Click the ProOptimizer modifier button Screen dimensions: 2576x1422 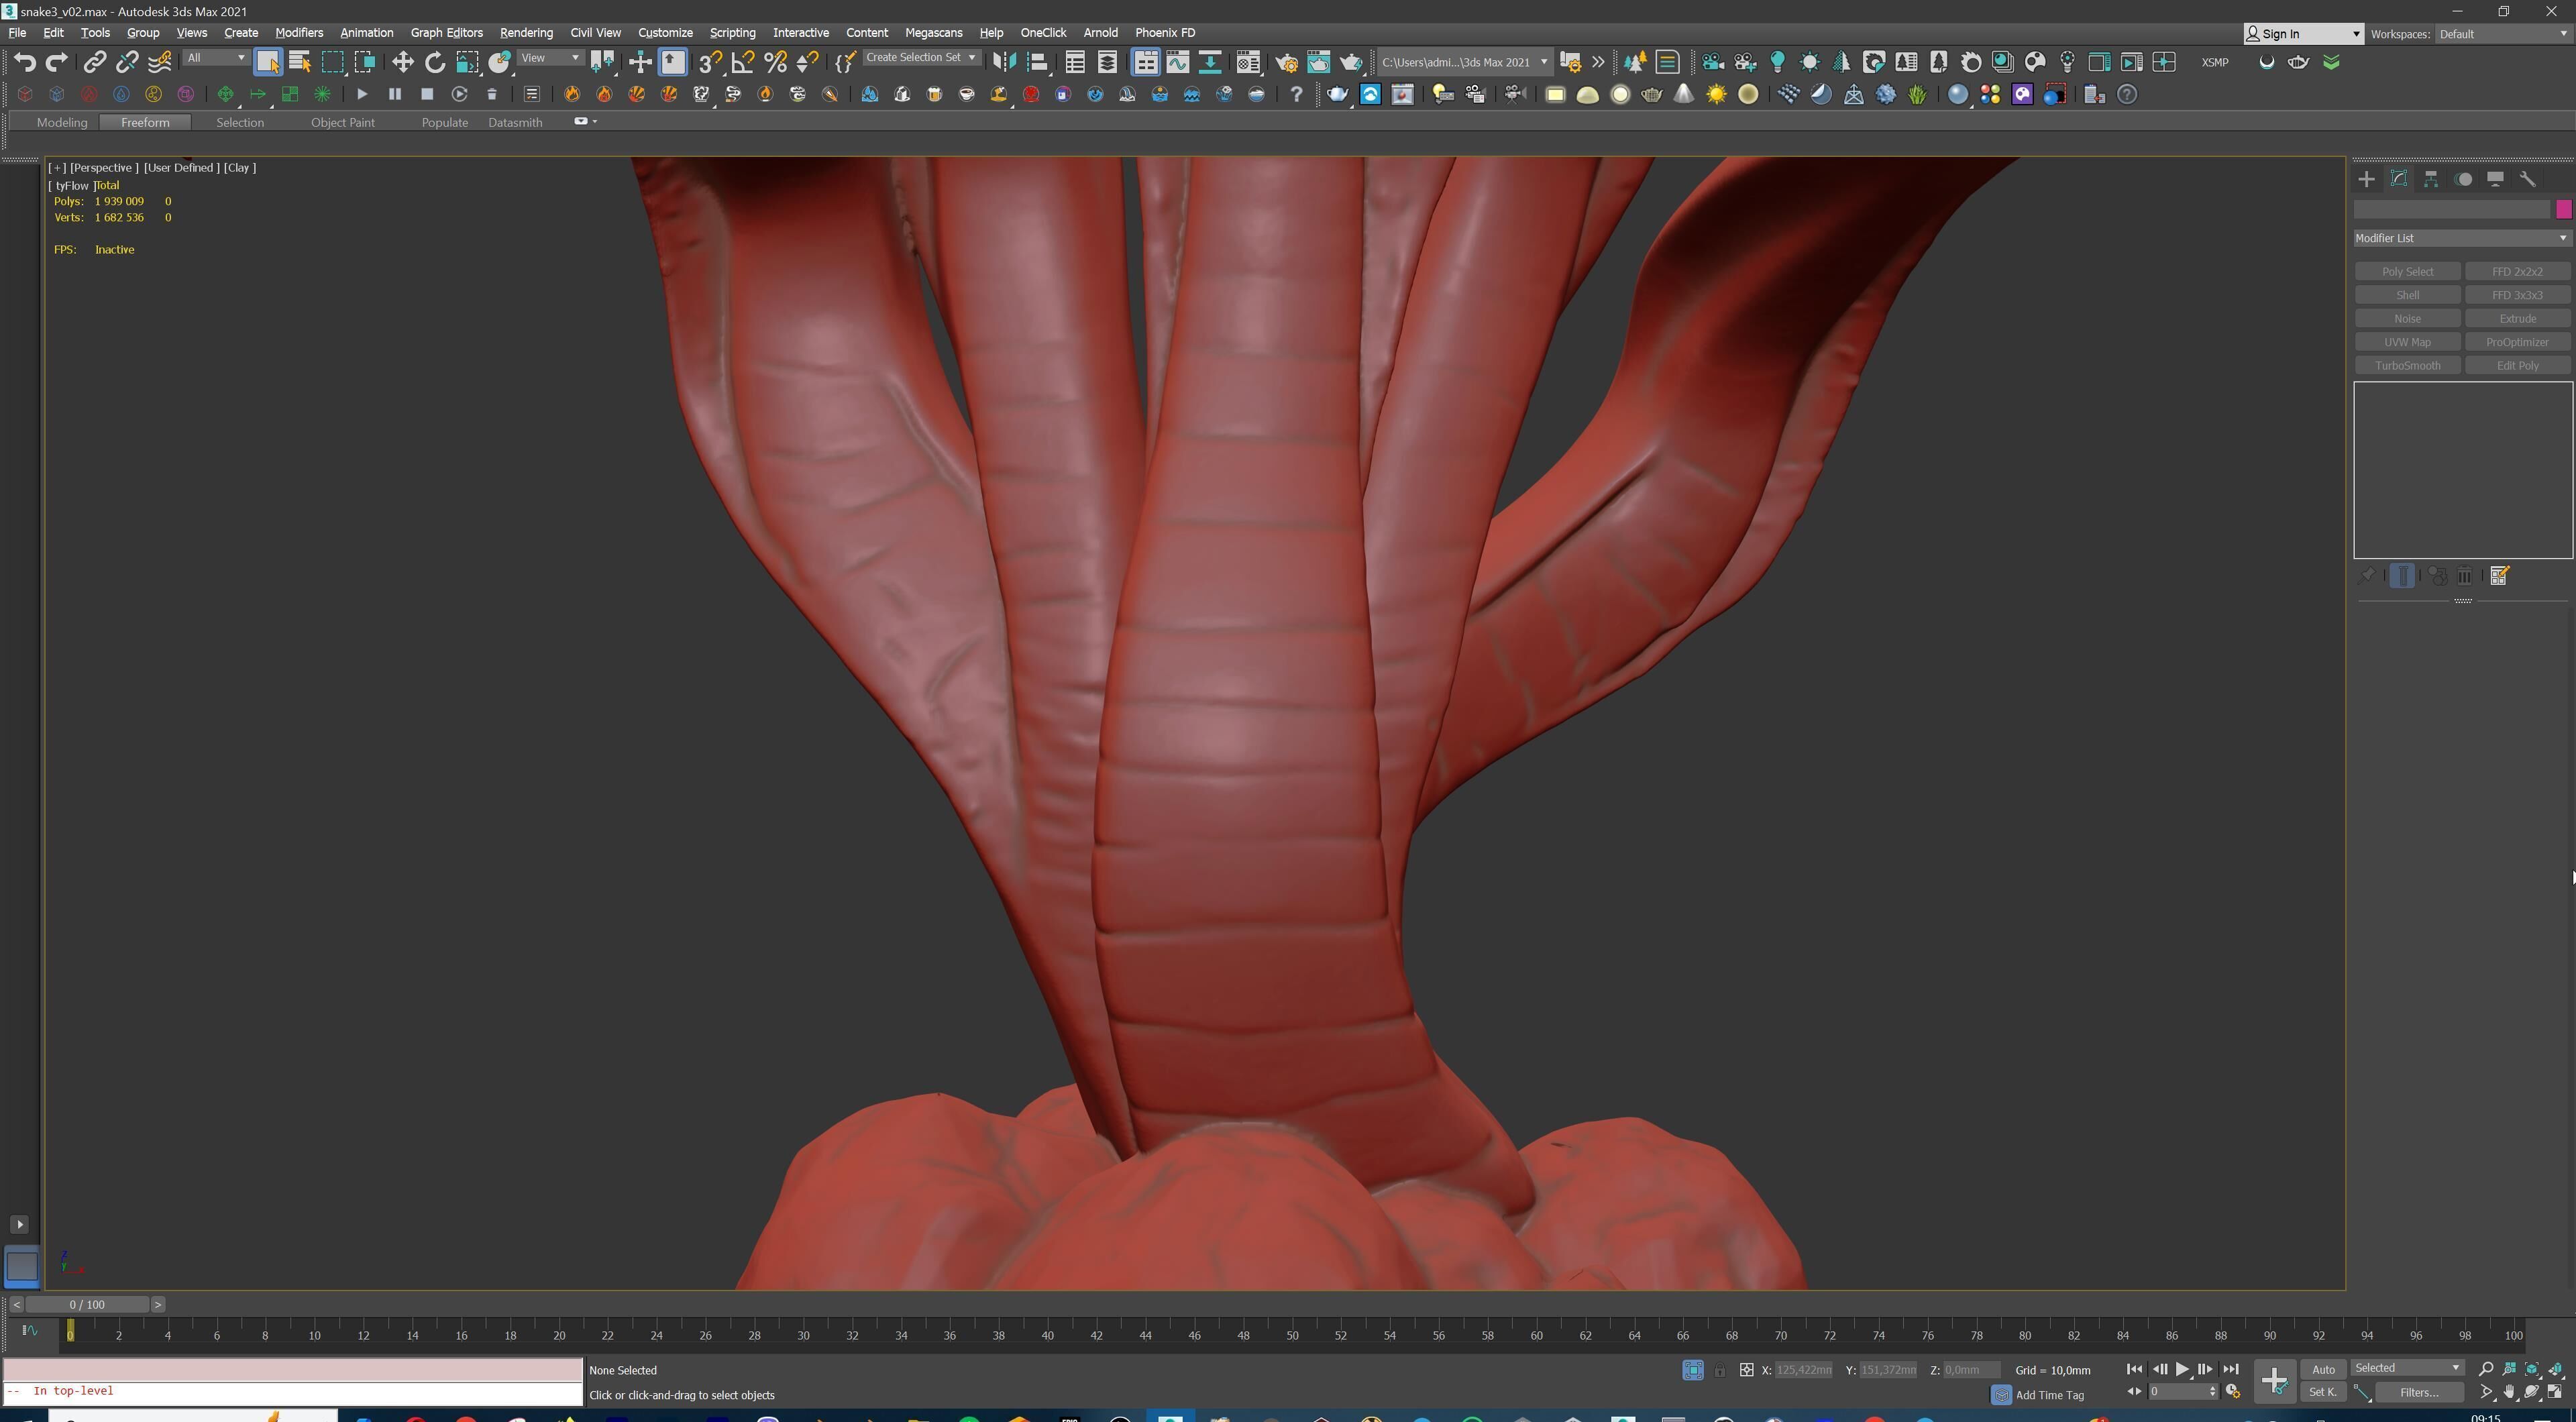(2517, 343)
